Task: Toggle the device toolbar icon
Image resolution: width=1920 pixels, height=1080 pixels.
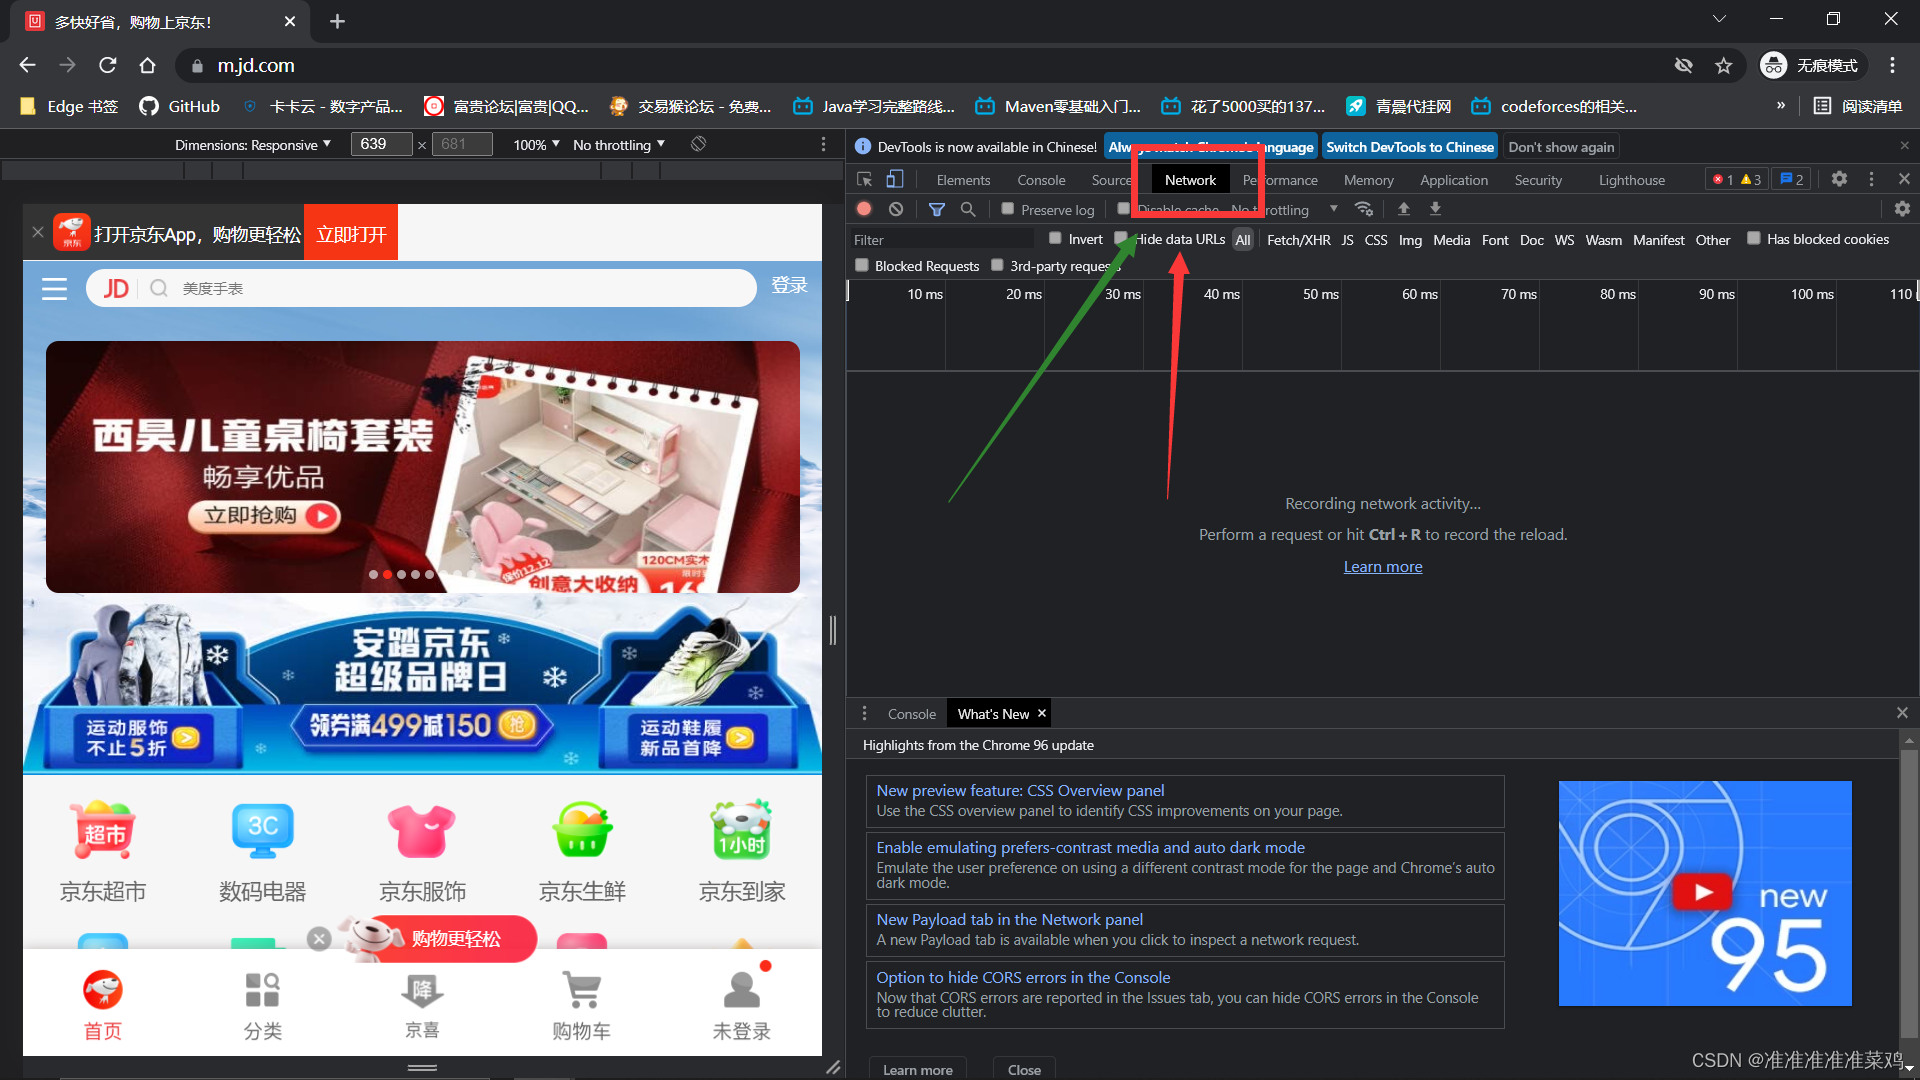Action: tap(895, 180)
